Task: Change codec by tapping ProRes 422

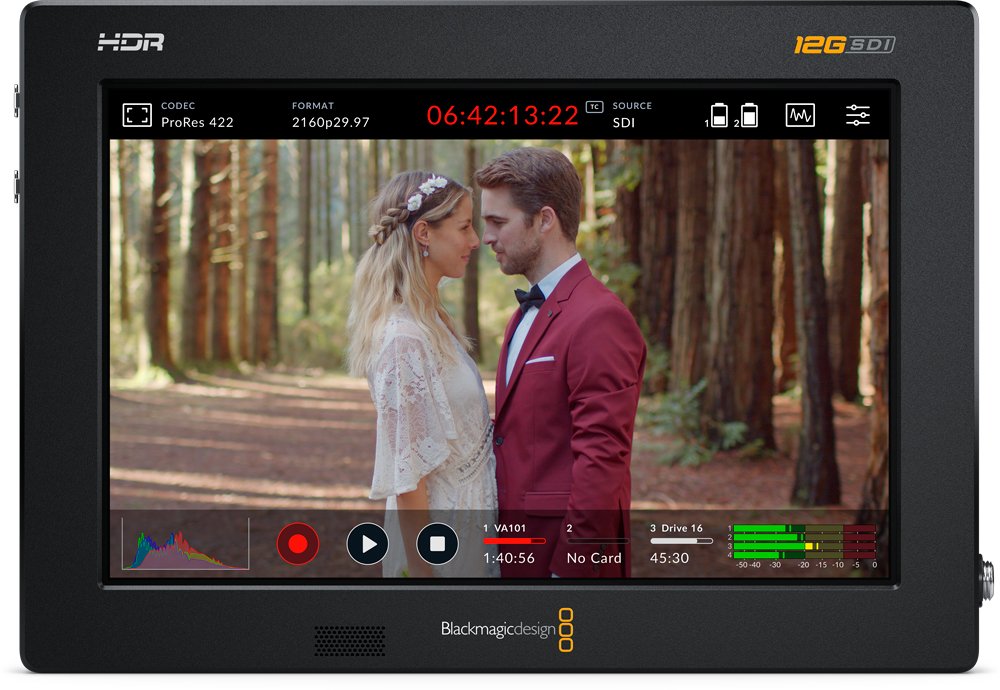Action: (198, 122)
